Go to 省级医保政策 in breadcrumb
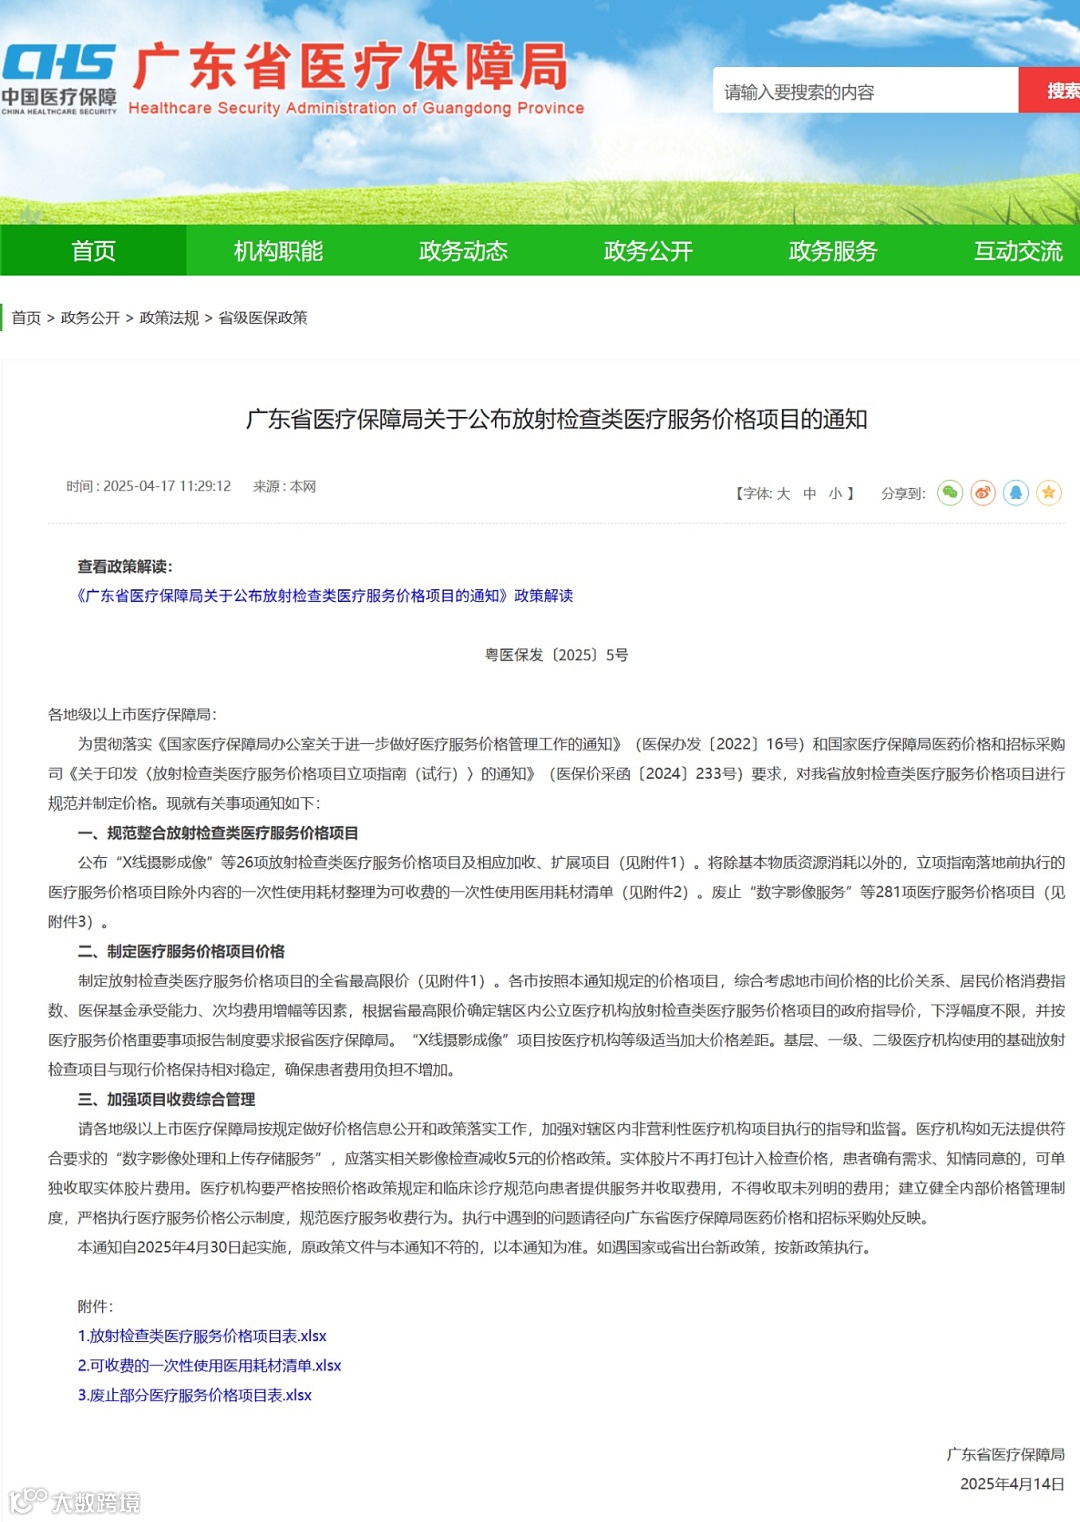Viewport: 1080px width, 1522px height. (x=263, y=318)
